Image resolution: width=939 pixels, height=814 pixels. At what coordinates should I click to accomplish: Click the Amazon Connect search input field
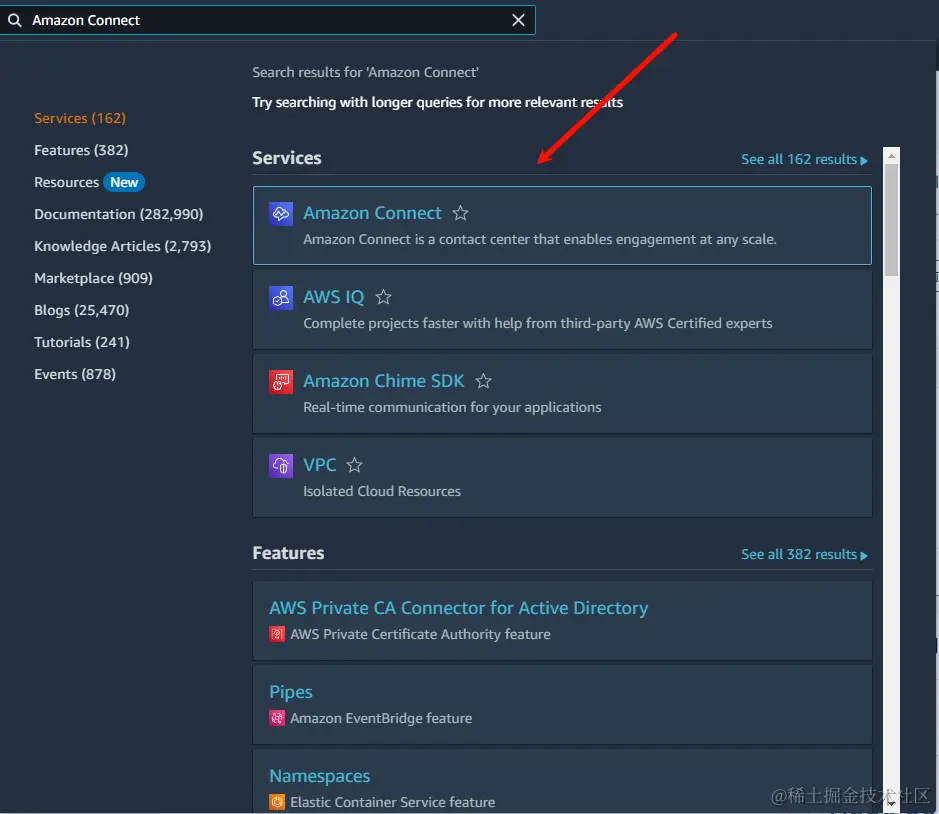click(x=267, y=20)
